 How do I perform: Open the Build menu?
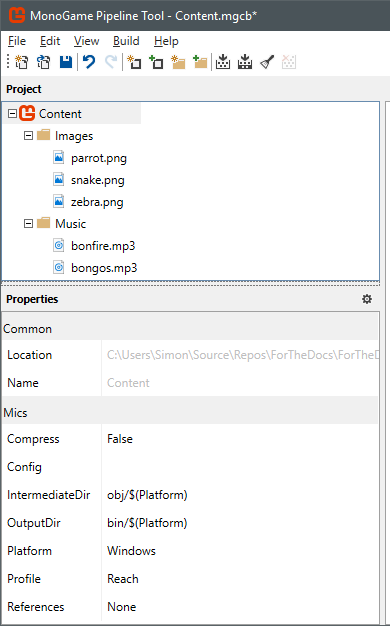(126, 41)
